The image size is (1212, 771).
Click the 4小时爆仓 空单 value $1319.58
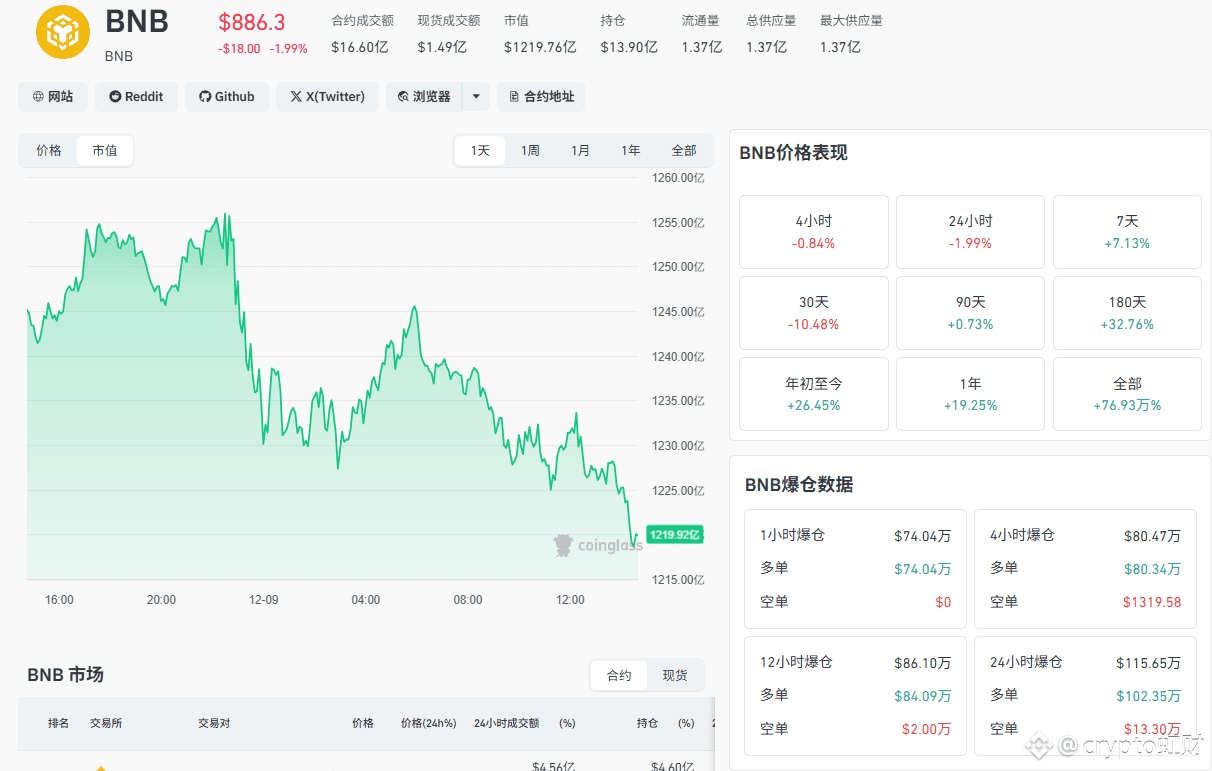[x=1152, y=602]
